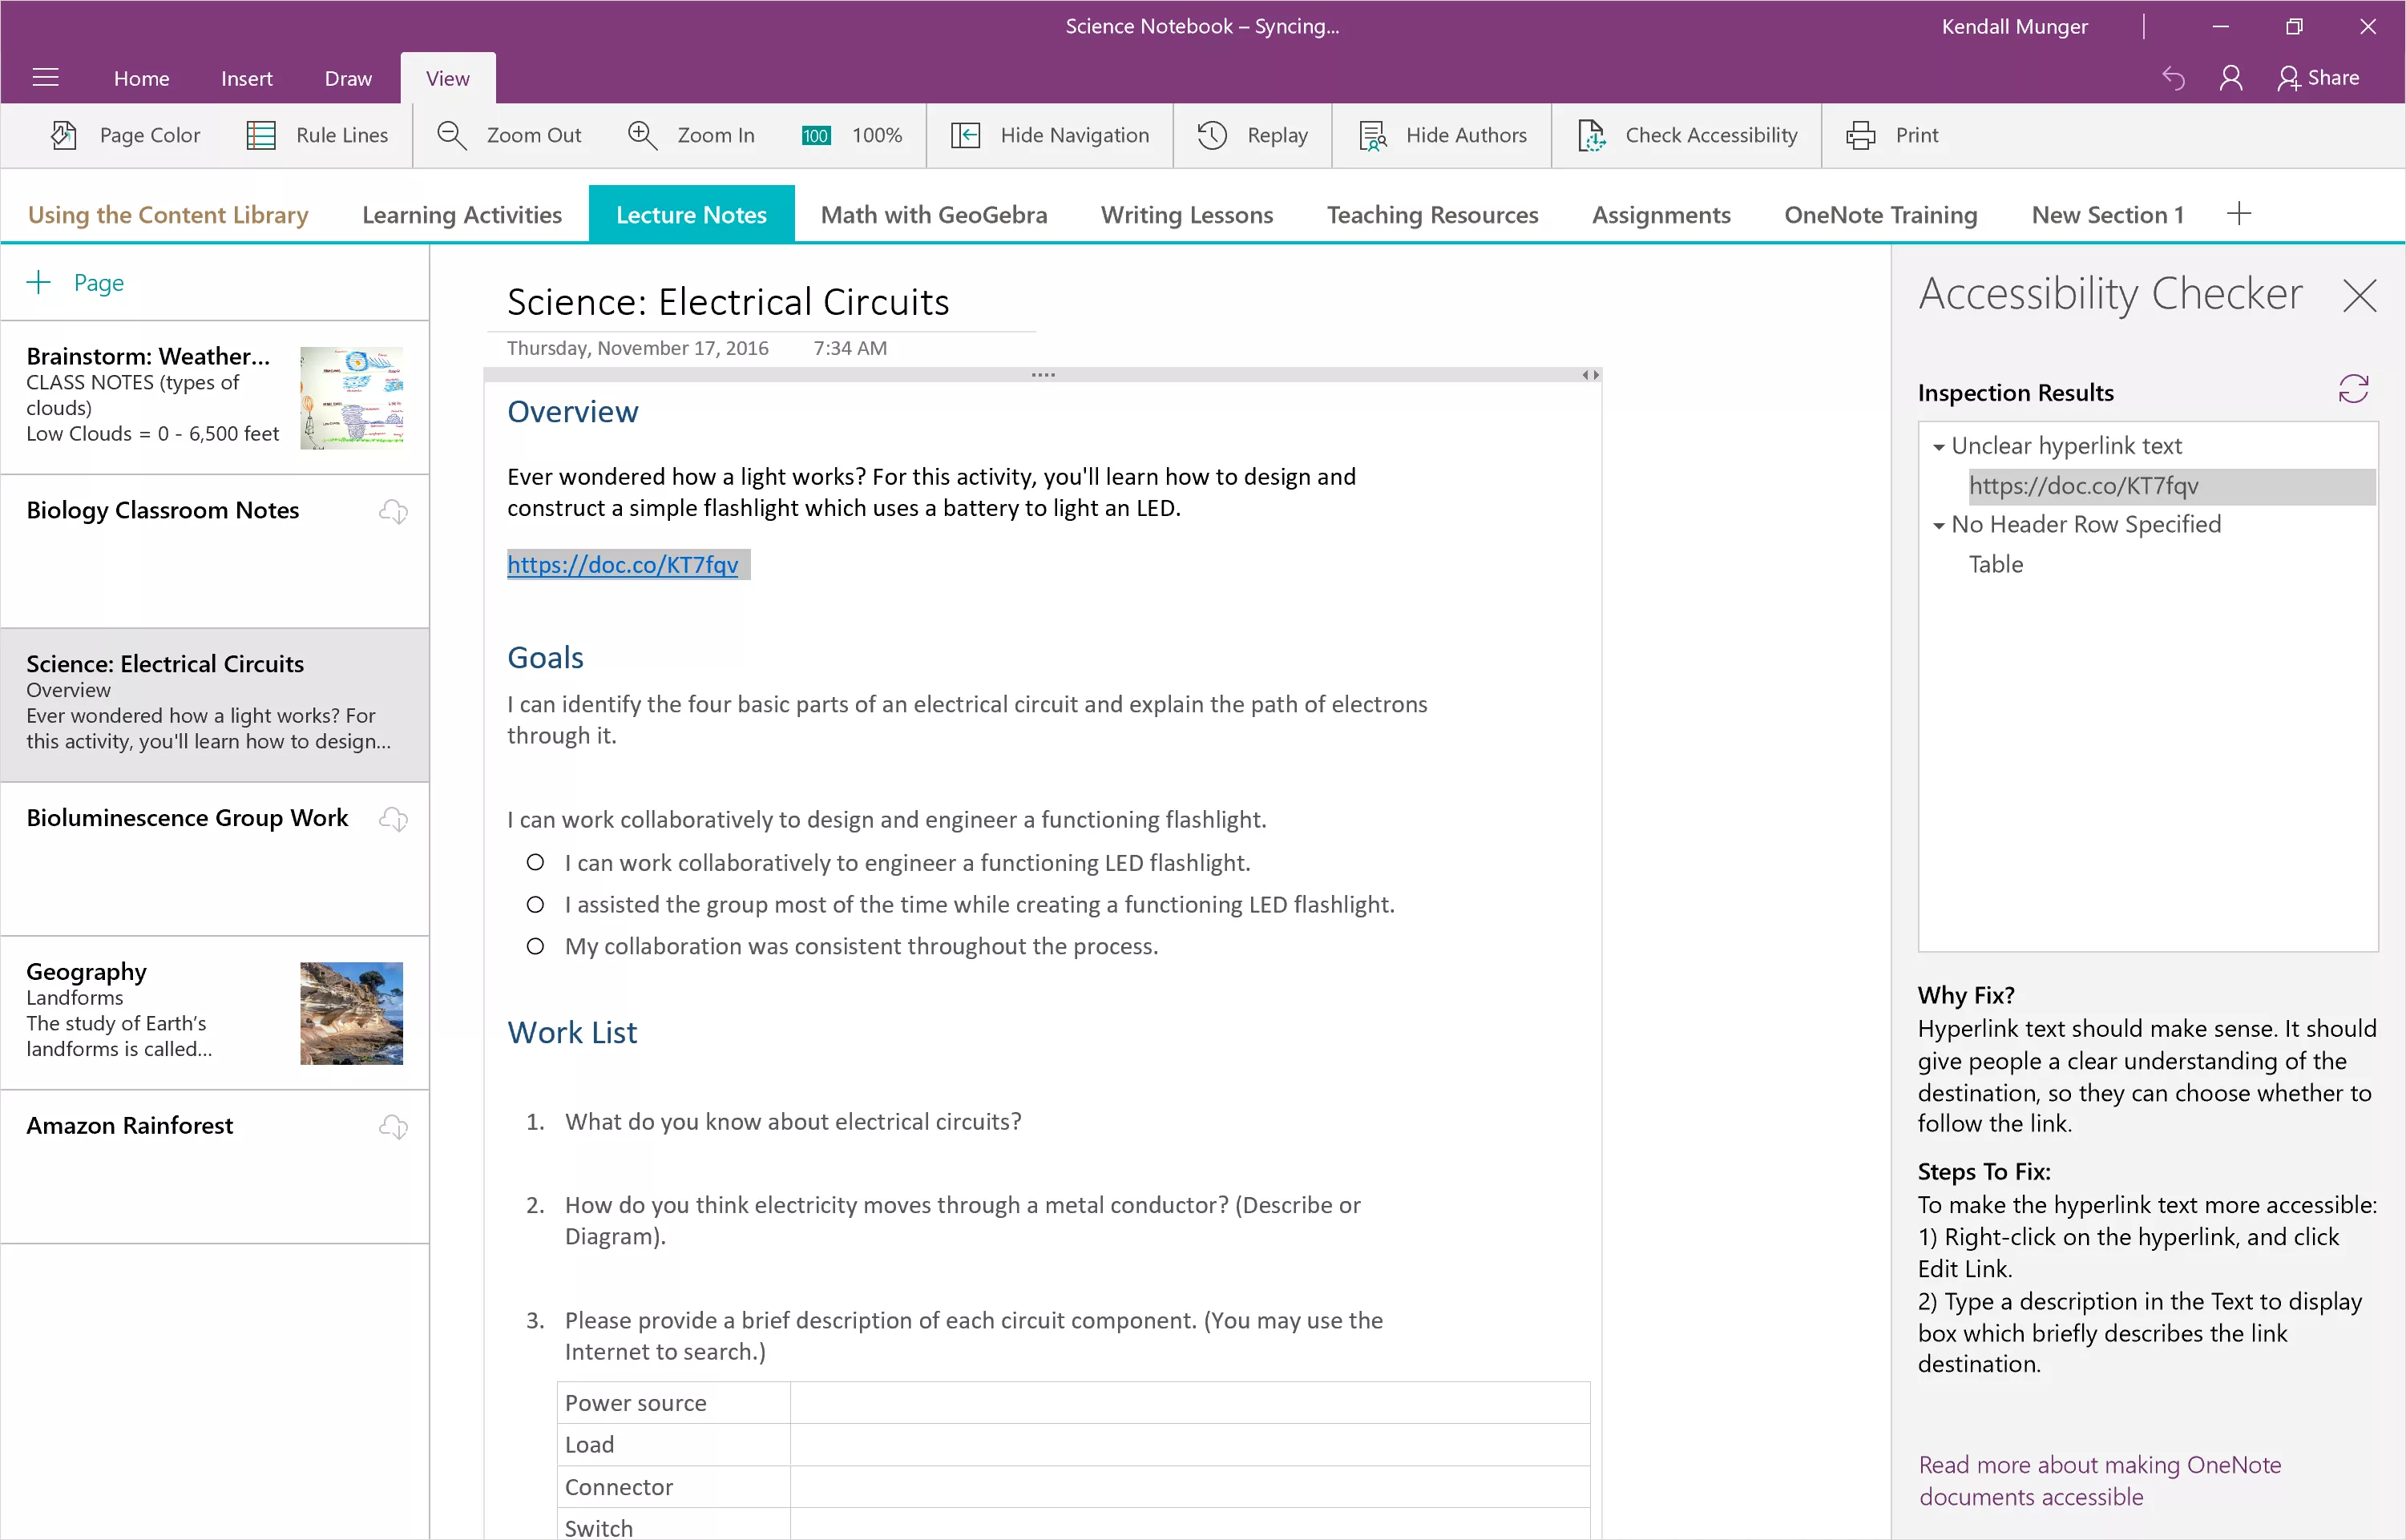This screenshot has height=1540, width=2406.
Task: Click the weather clouds page thumbnail
Action: tap(351, 397)
